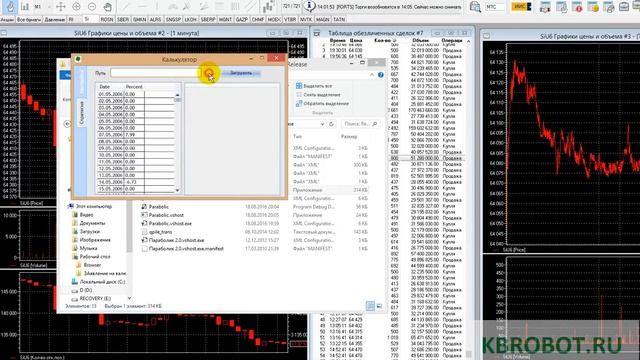
Task: Click the table scrollbar up arrow in Калькулятор
Action: [x=178, y=95]
